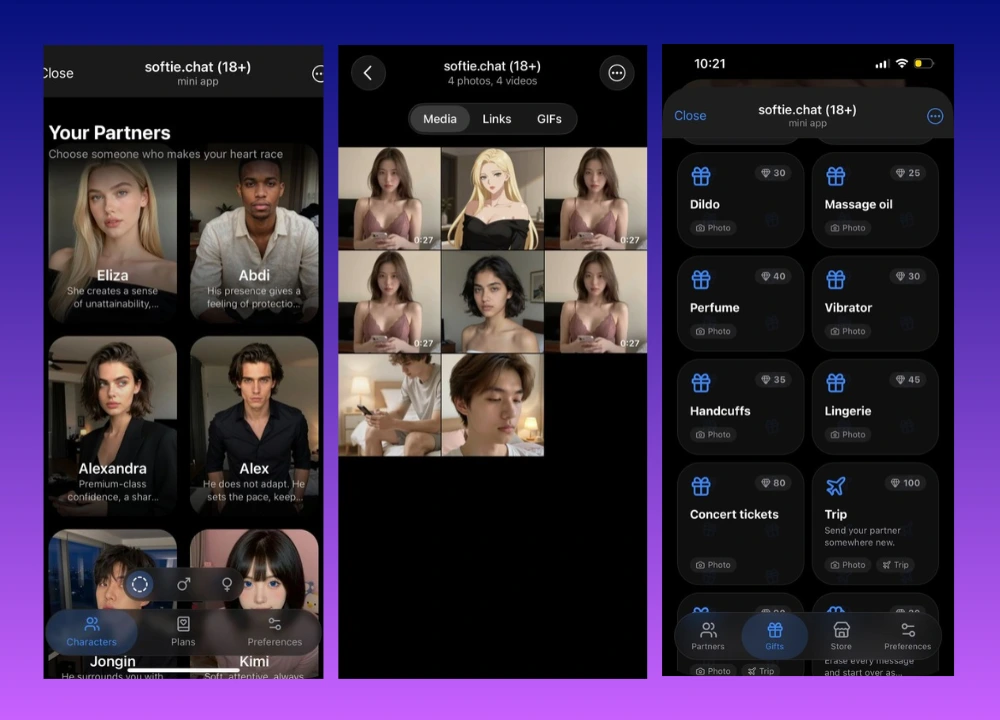1000x720 pixels.
Task: Switch to the Characters tab
Action: tap(92, 631)
